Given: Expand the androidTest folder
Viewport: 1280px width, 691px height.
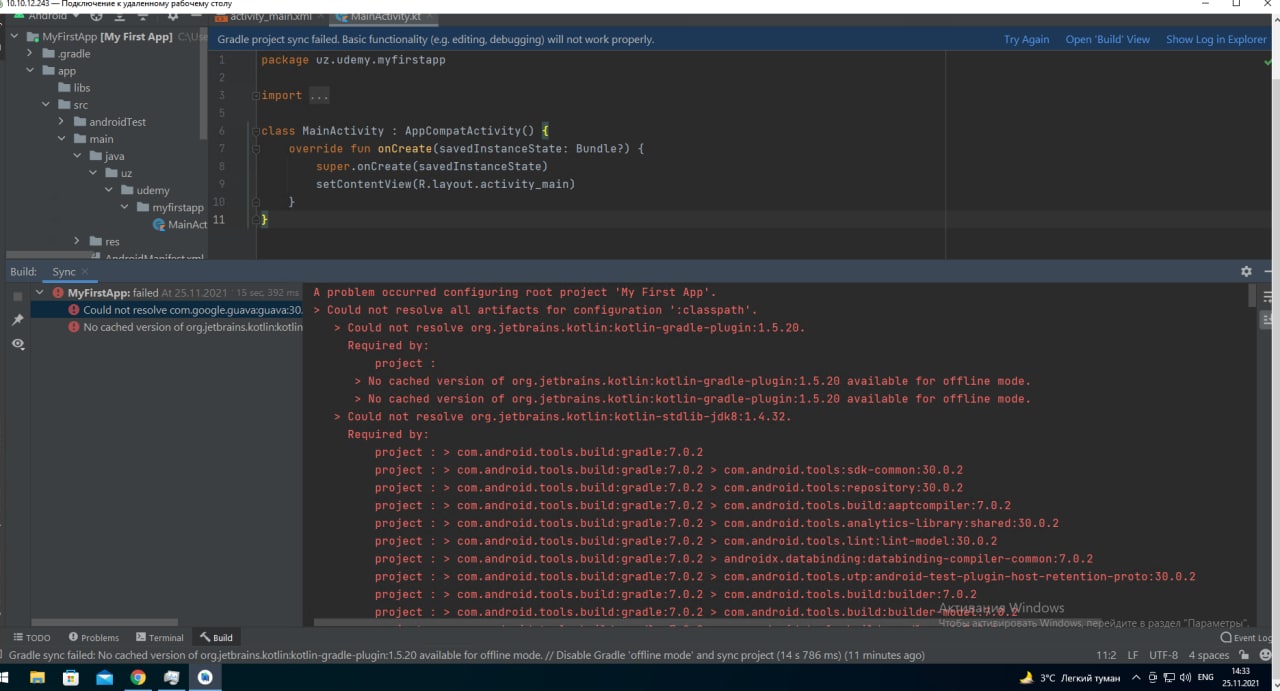Looking at the screenshot, I should (x=62, y=122).
